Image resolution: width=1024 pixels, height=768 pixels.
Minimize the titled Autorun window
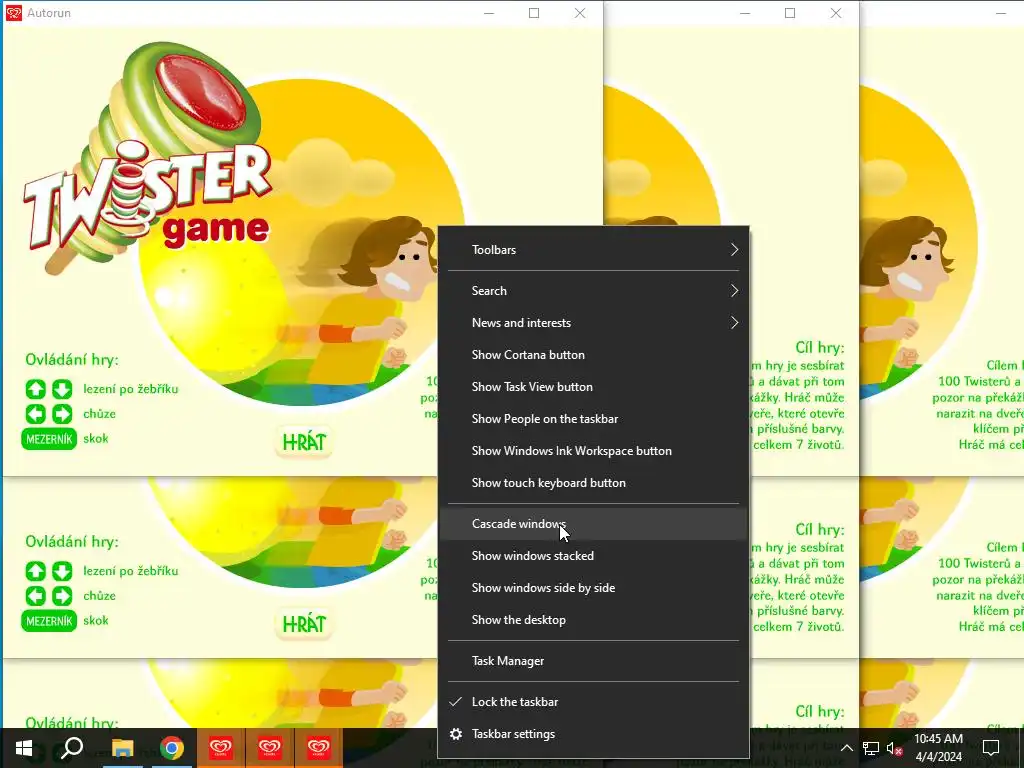[488, 13]
